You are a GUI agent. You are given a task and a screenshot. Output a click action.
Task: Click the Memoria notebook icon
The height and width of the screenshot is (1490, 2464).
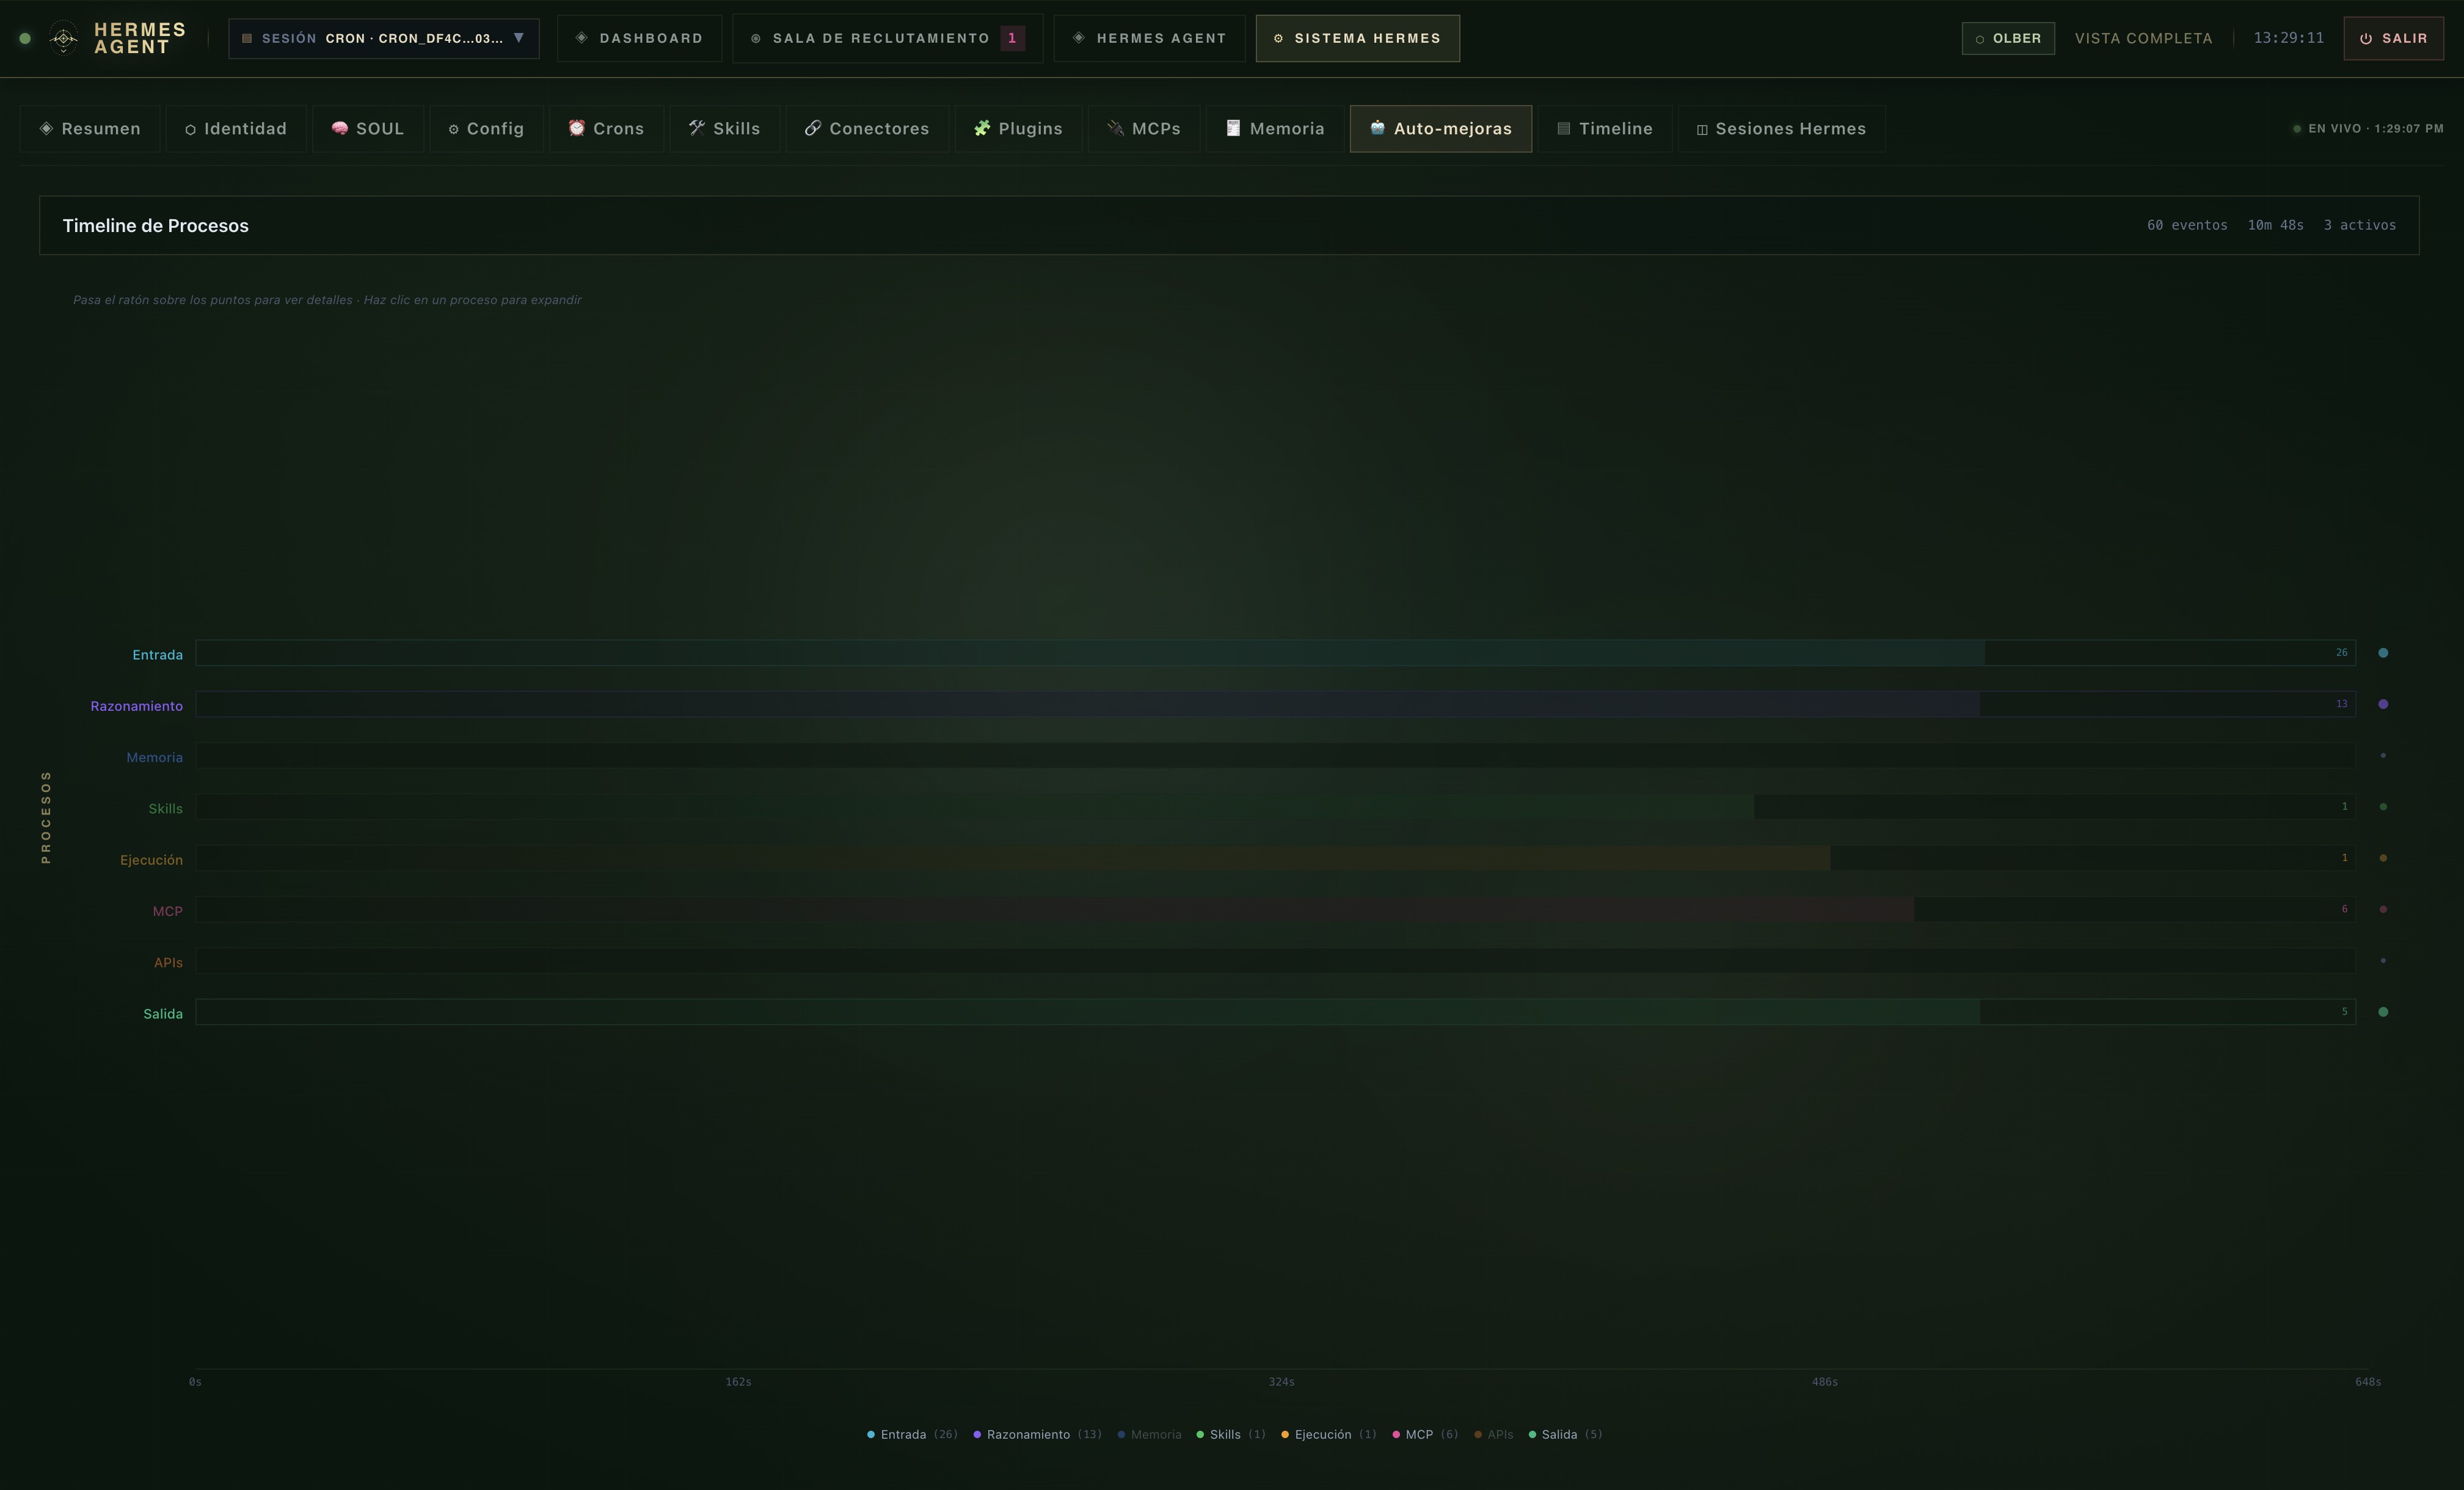pyautogui.click(x=1233, y=128)
